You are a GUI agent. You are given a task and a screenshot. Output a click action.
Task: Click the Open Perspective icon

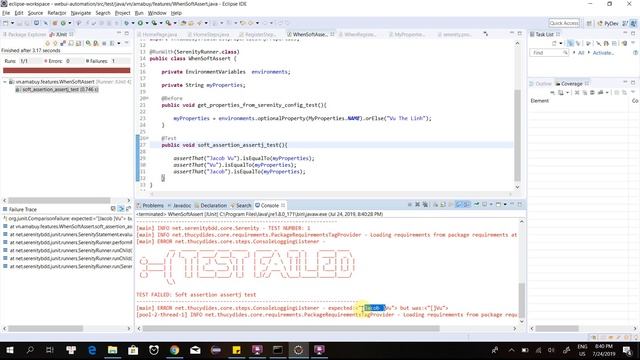(589, 23)
